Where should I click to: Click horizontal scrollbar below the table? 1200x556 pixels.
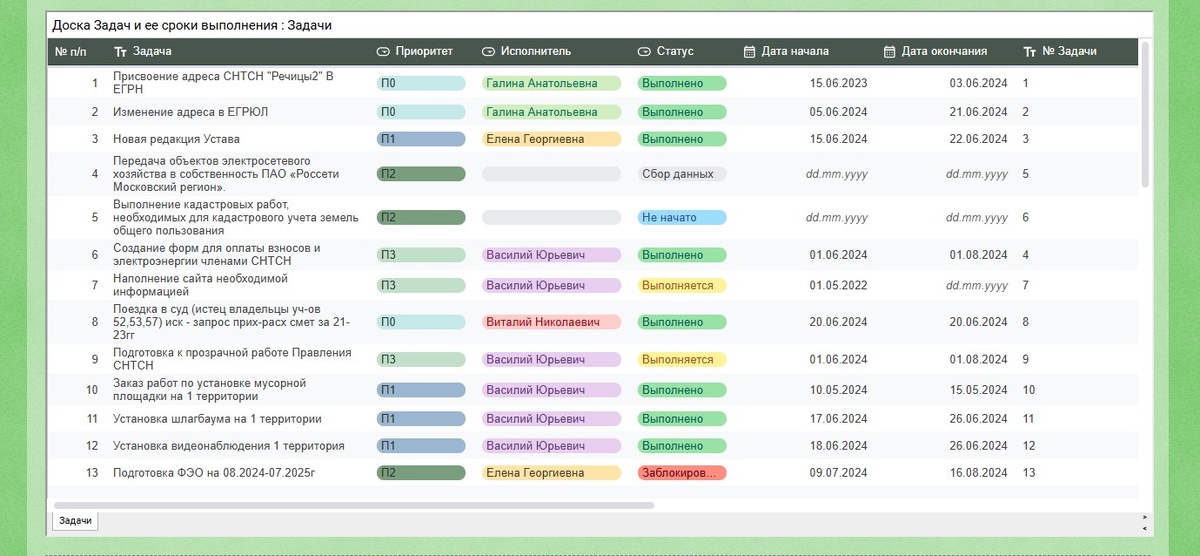[354, 506]
